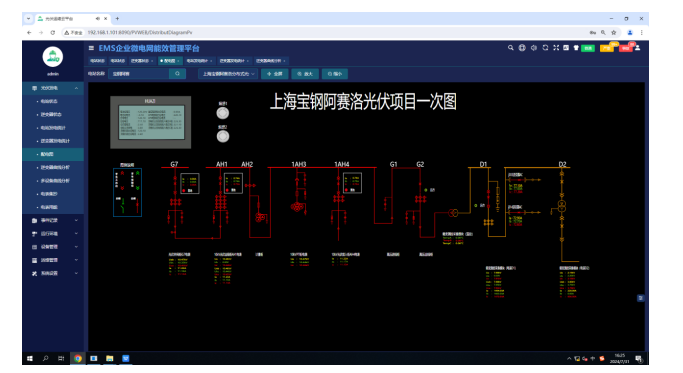Click the station name input field
This screenshot has width=683, height=373.
[x=139, y=74]
